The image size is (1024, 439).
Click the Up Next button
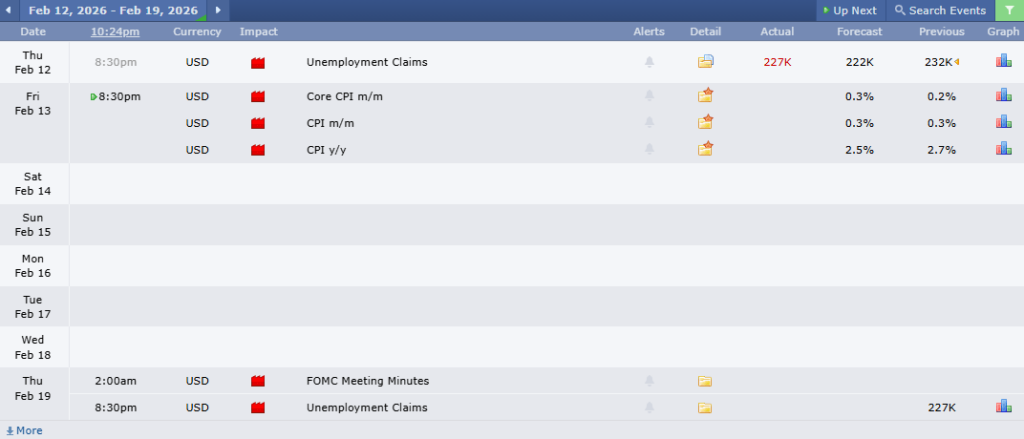(x=849, y=10)
